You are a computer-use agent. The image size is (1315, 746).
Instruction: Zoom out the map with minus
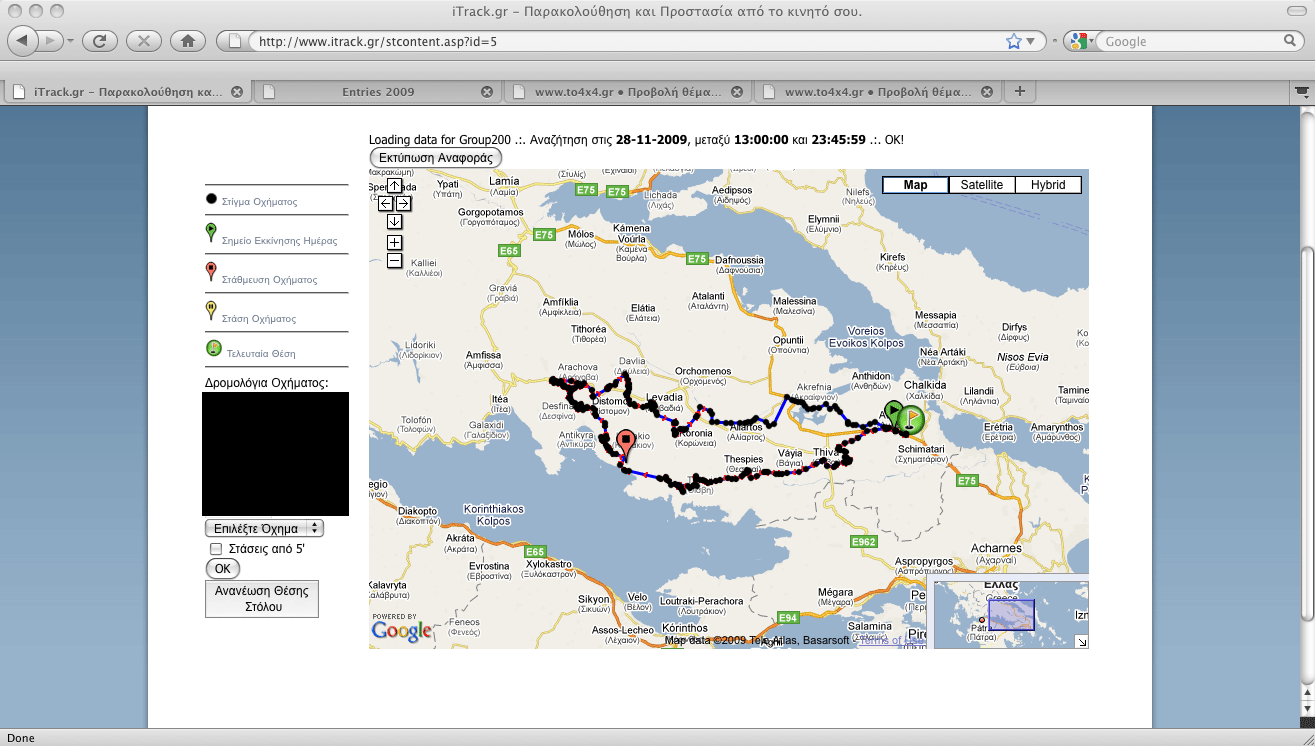click(395, 261)
